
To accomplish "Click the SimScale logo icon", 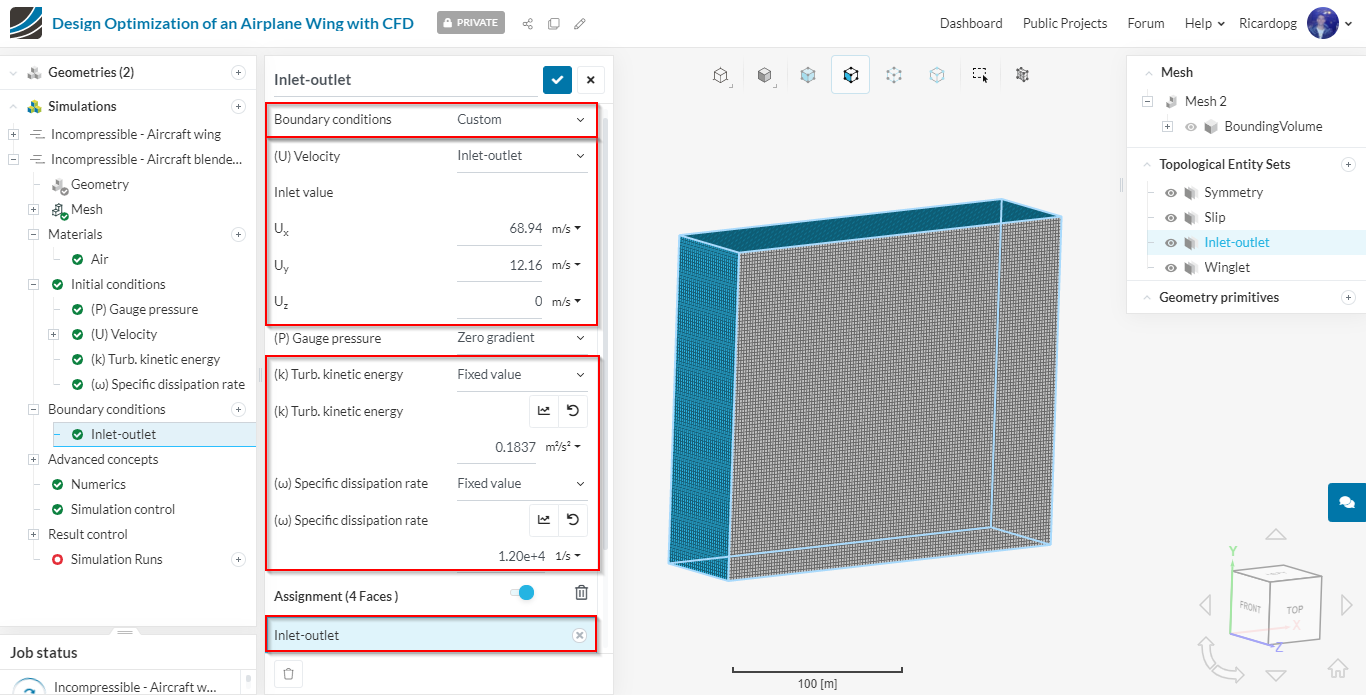I will pos(26,23).
